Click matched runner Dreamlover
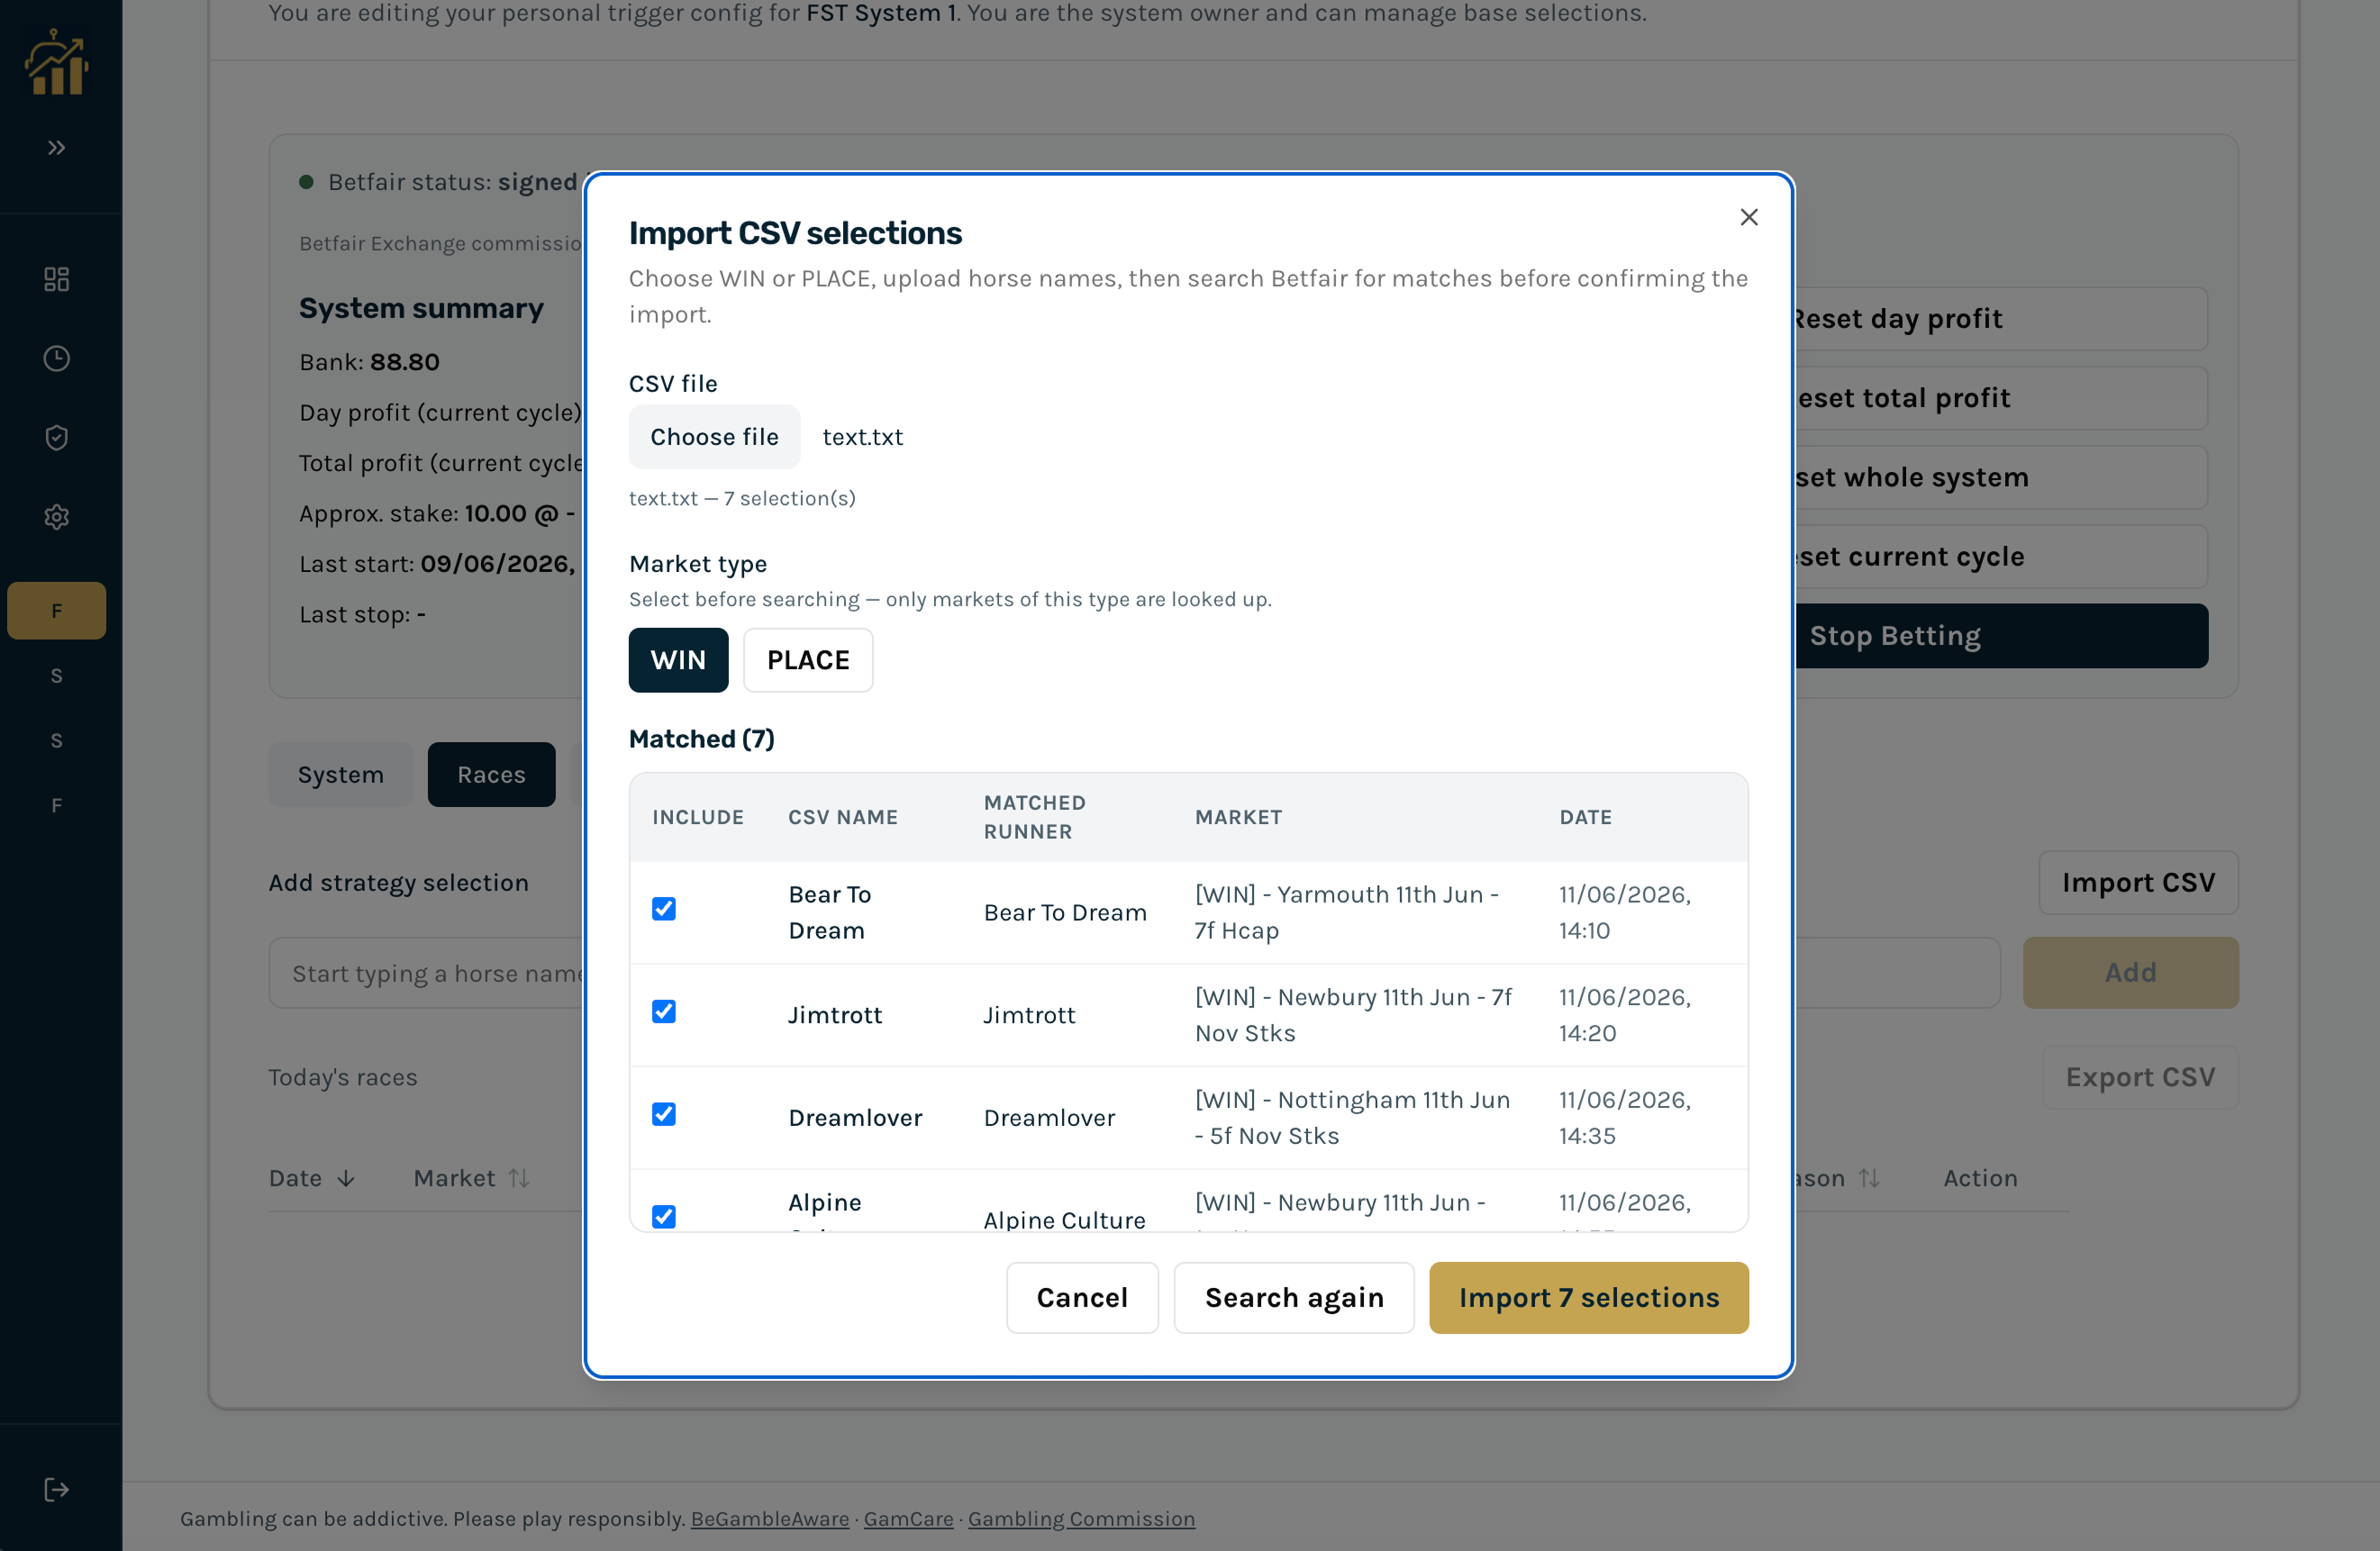This screenshot has height=1551, width=2380. tap(1049, 1118)
